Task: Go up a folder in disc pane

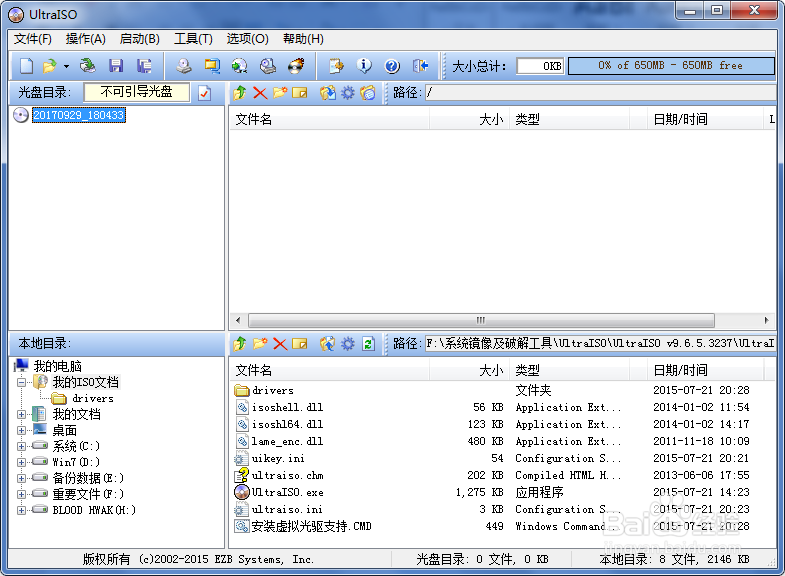Action: point(239,93)
